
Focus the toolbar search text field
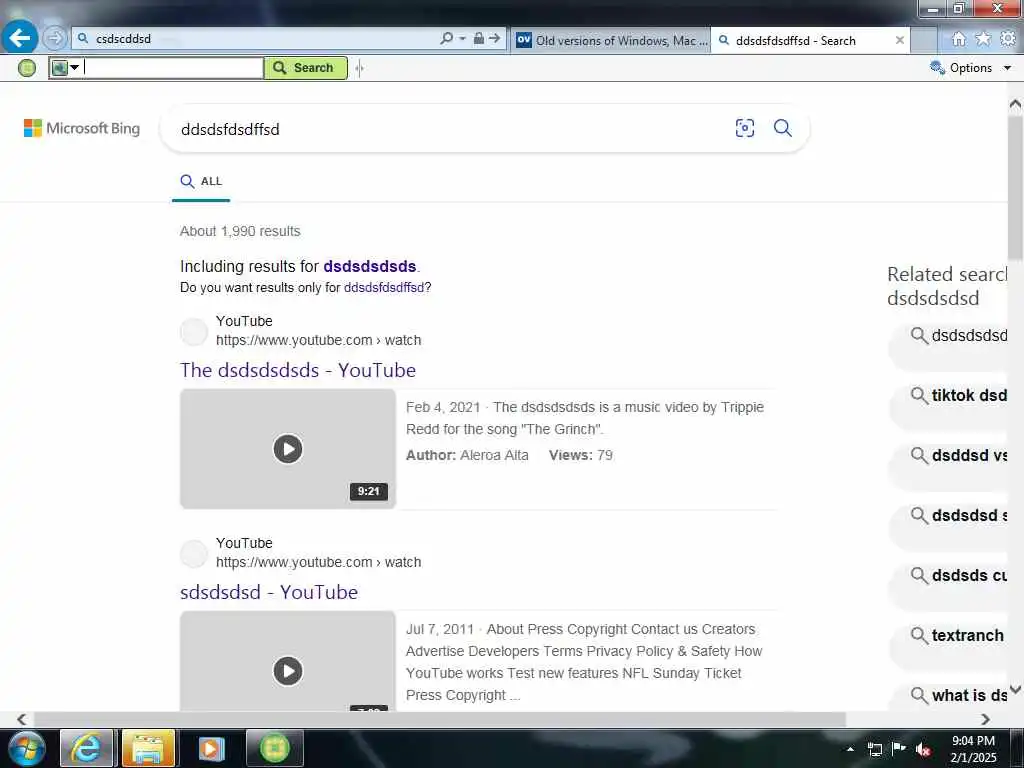coord(172,68)
